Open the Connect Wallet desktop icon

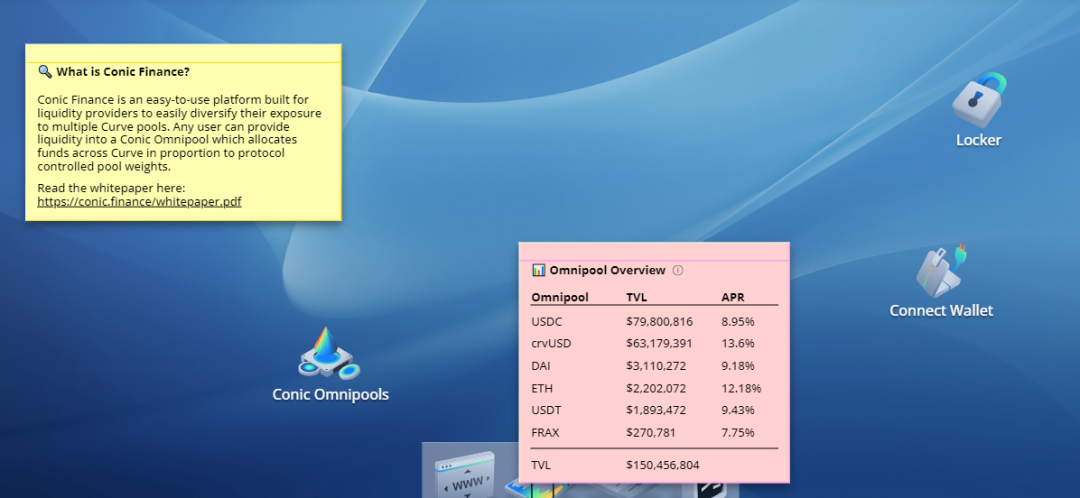pos(941,281)
